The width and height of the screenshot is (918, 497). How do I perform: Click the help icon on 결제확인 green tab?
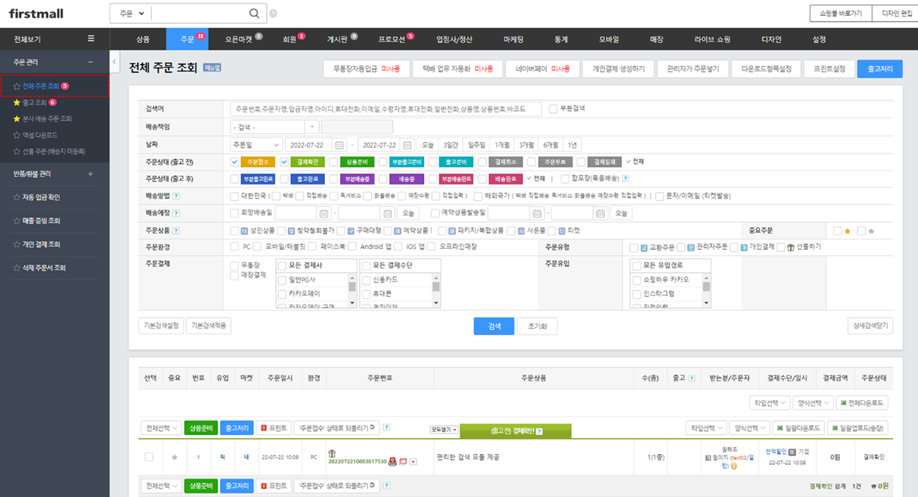(x=539, y=431)
